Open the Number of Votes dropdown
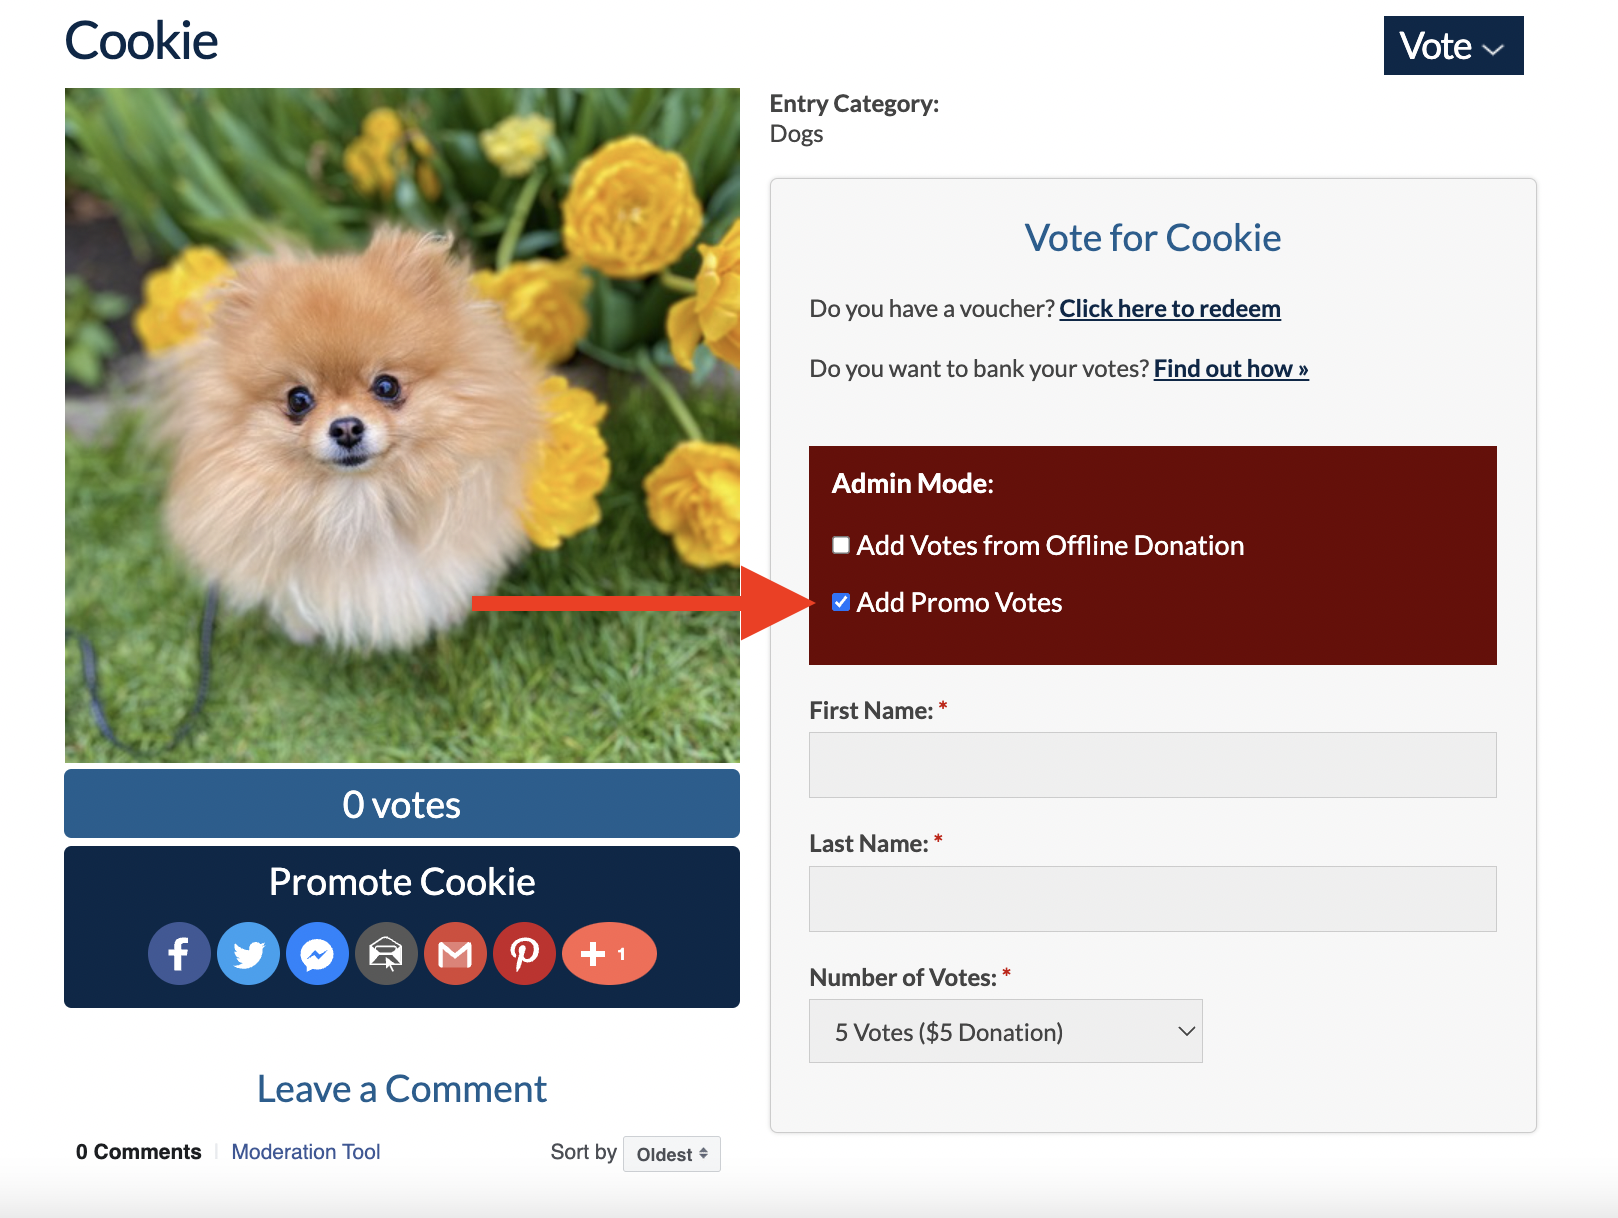1618x1218 pixels. pos(1005,1031)
